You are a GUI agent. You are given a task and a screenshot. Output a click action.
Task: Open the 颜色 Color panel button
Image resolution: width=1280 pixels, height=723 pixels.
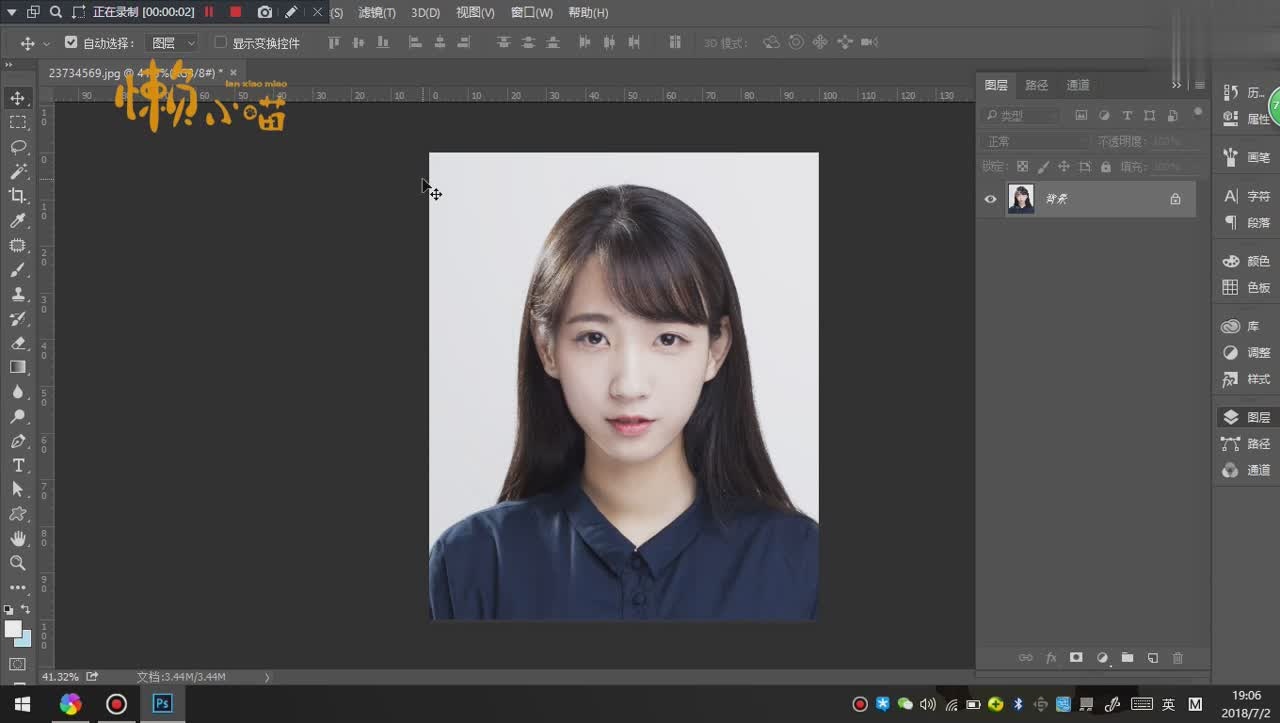pyautogui.click(x=1246, y=261)
